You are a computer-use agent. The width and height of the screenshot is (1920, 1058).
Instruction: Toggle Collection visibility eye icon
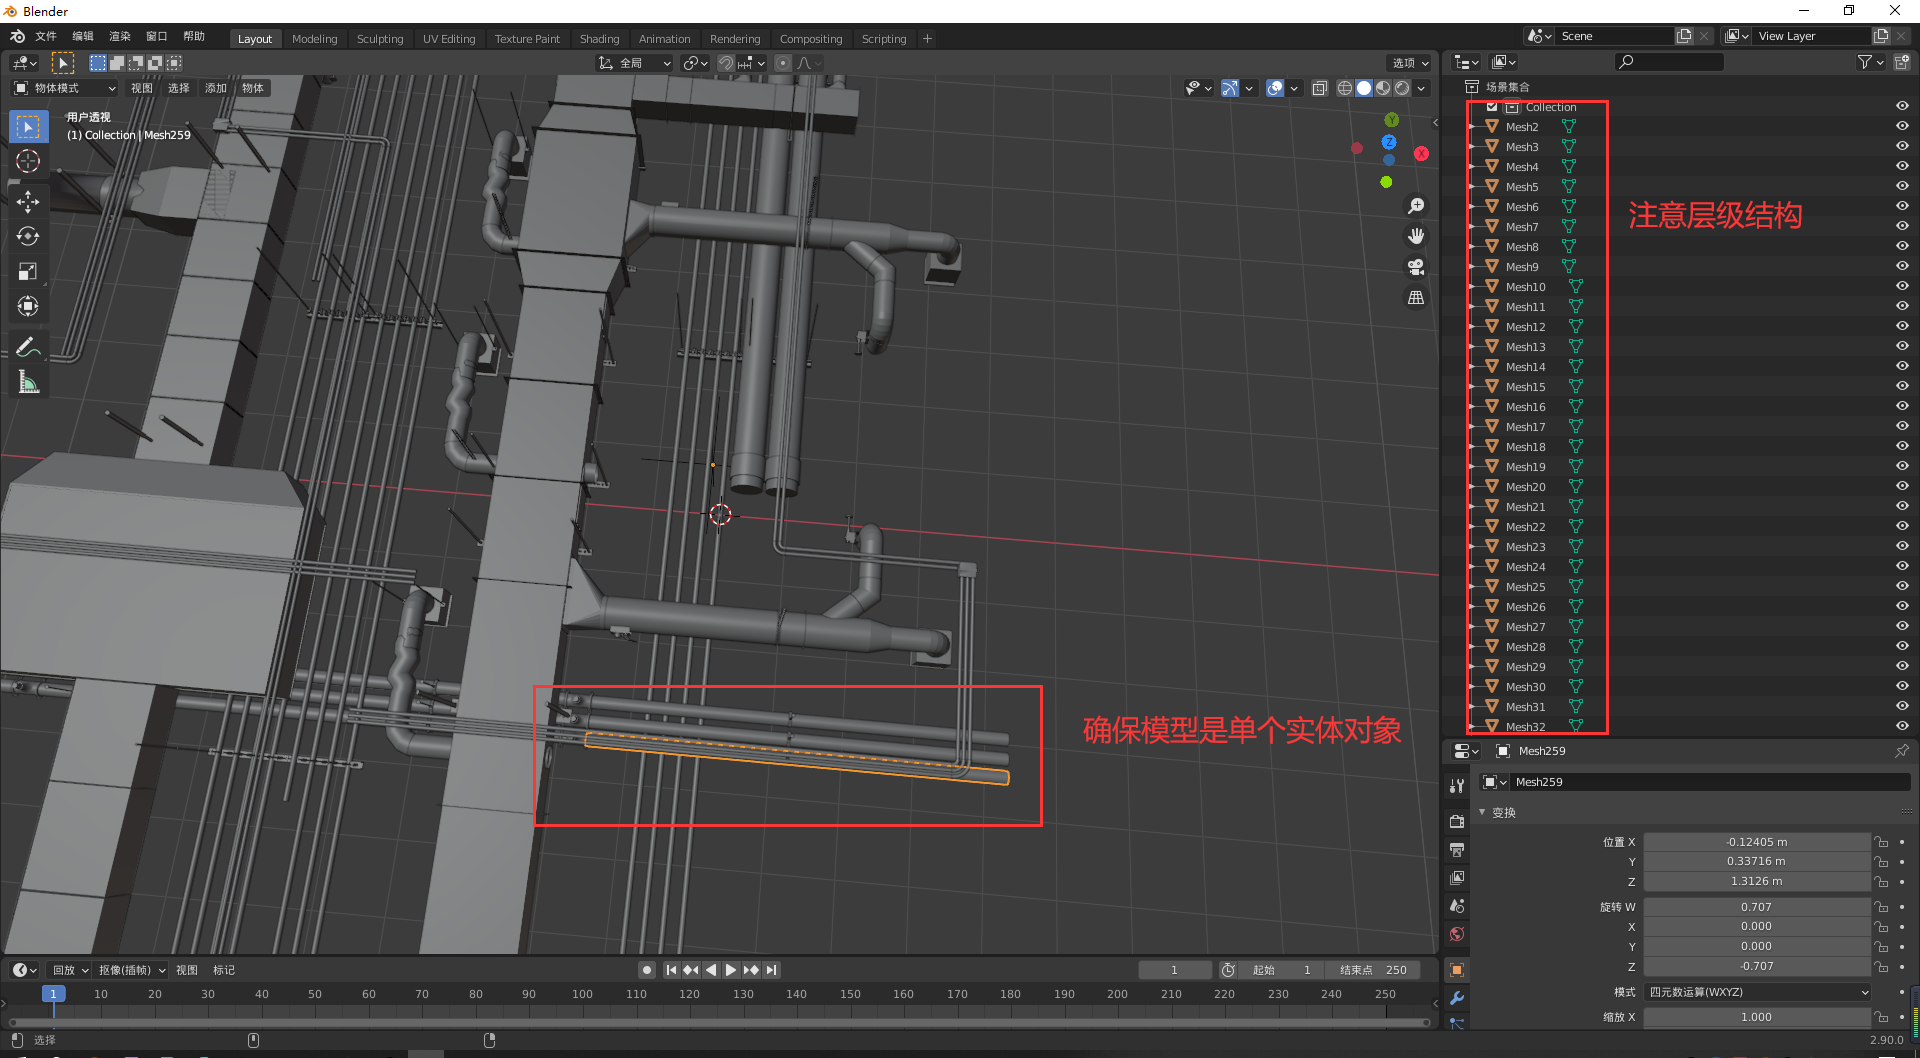click(1902, 107)
